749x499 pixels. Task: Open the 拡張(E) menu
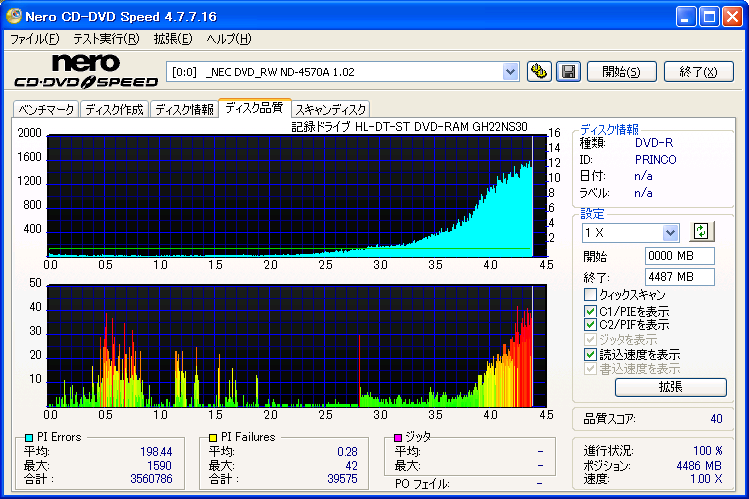[x=173, y=39]
